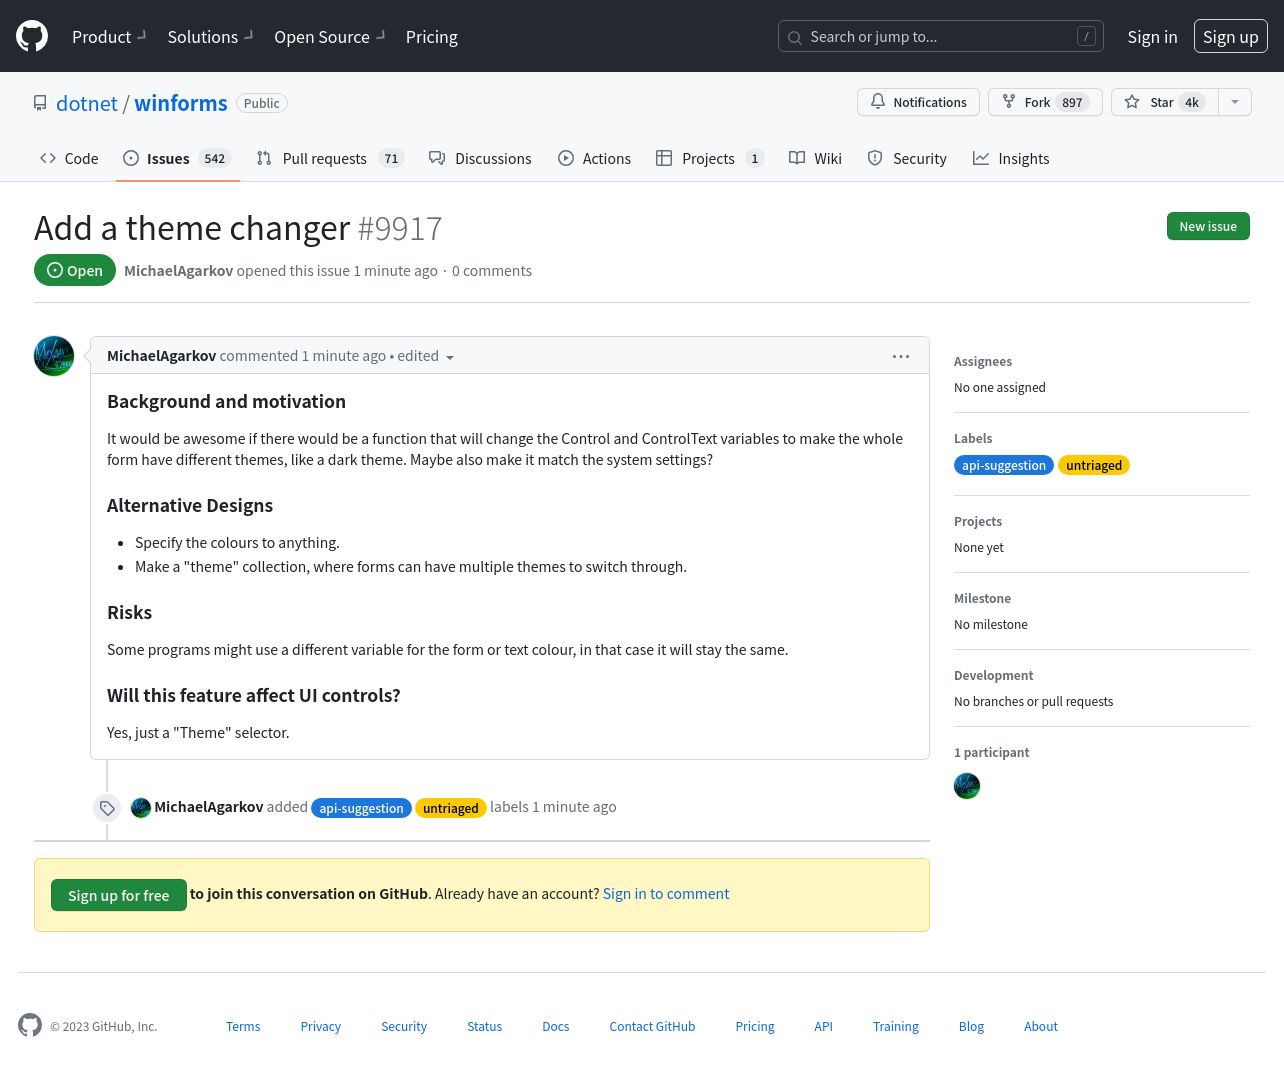Click the repository icon beside dotnet
The height and width of the screenshot is (1087, 1284).
40,103
